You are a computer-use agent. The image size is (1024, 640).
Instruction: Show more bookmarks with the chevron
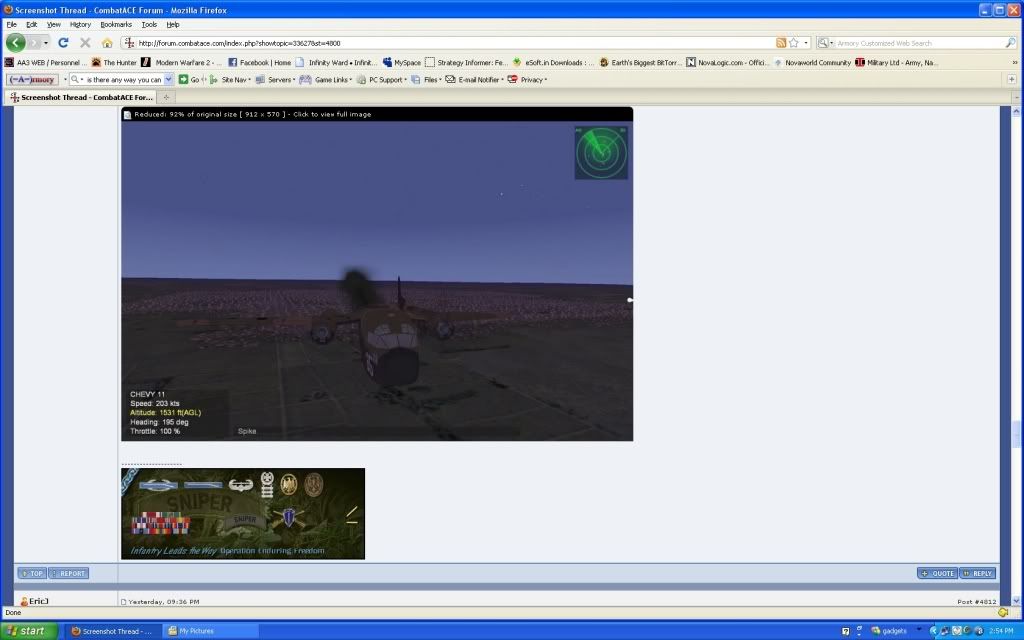(1015, 63)
